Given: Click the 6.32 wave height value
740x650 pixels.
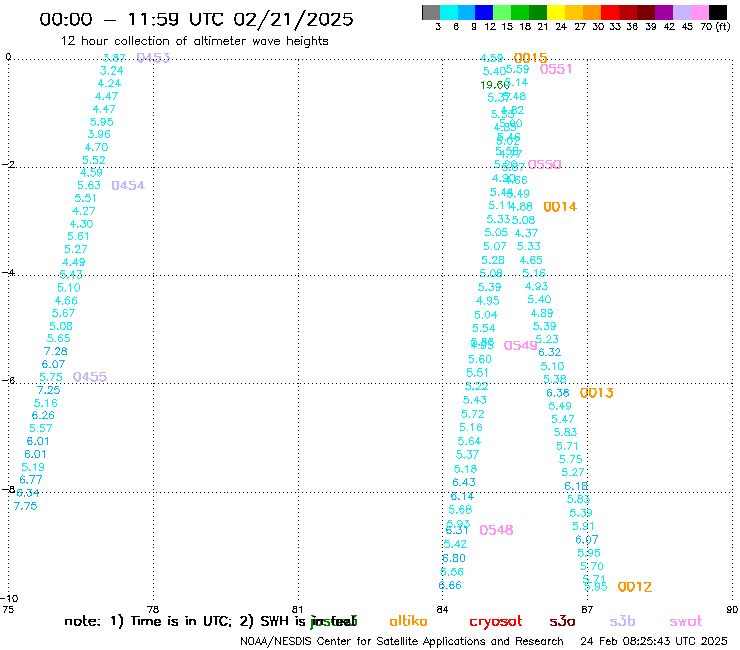Looking at the screenshot, I should 549,352.
